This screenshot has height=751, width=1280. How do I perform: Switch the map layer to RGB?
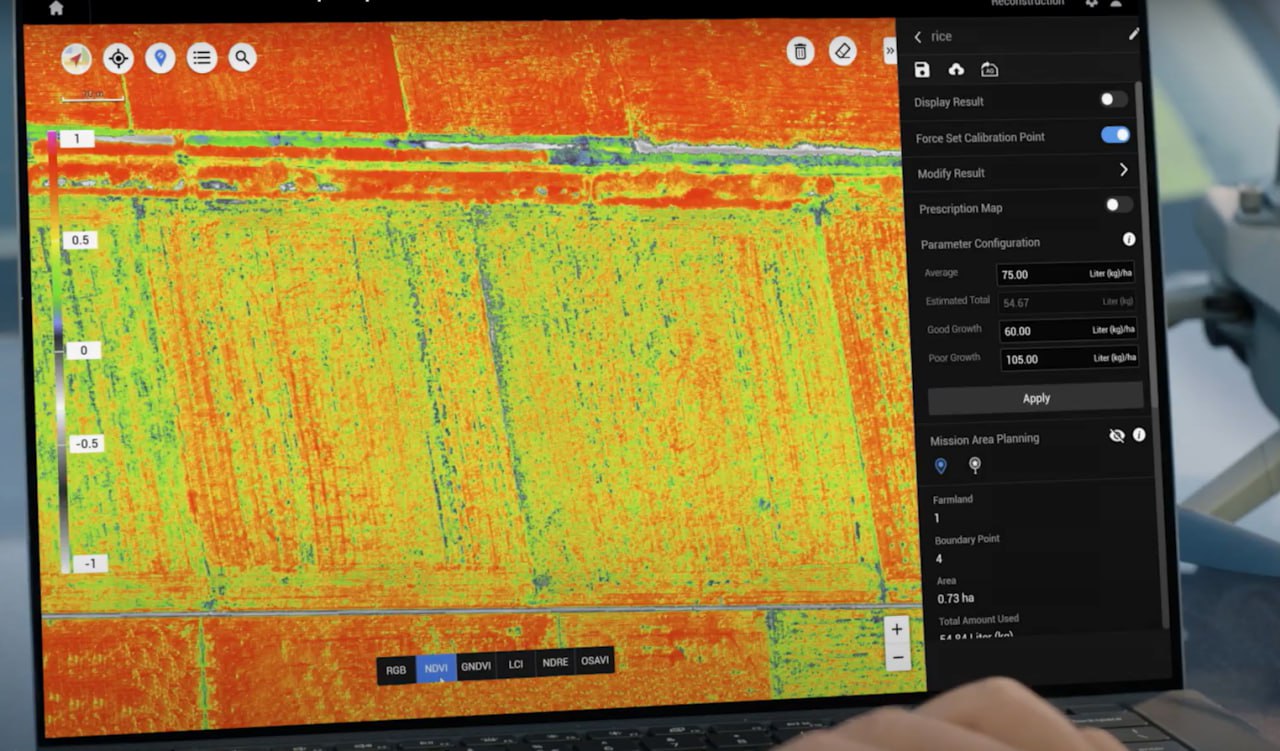396,670
